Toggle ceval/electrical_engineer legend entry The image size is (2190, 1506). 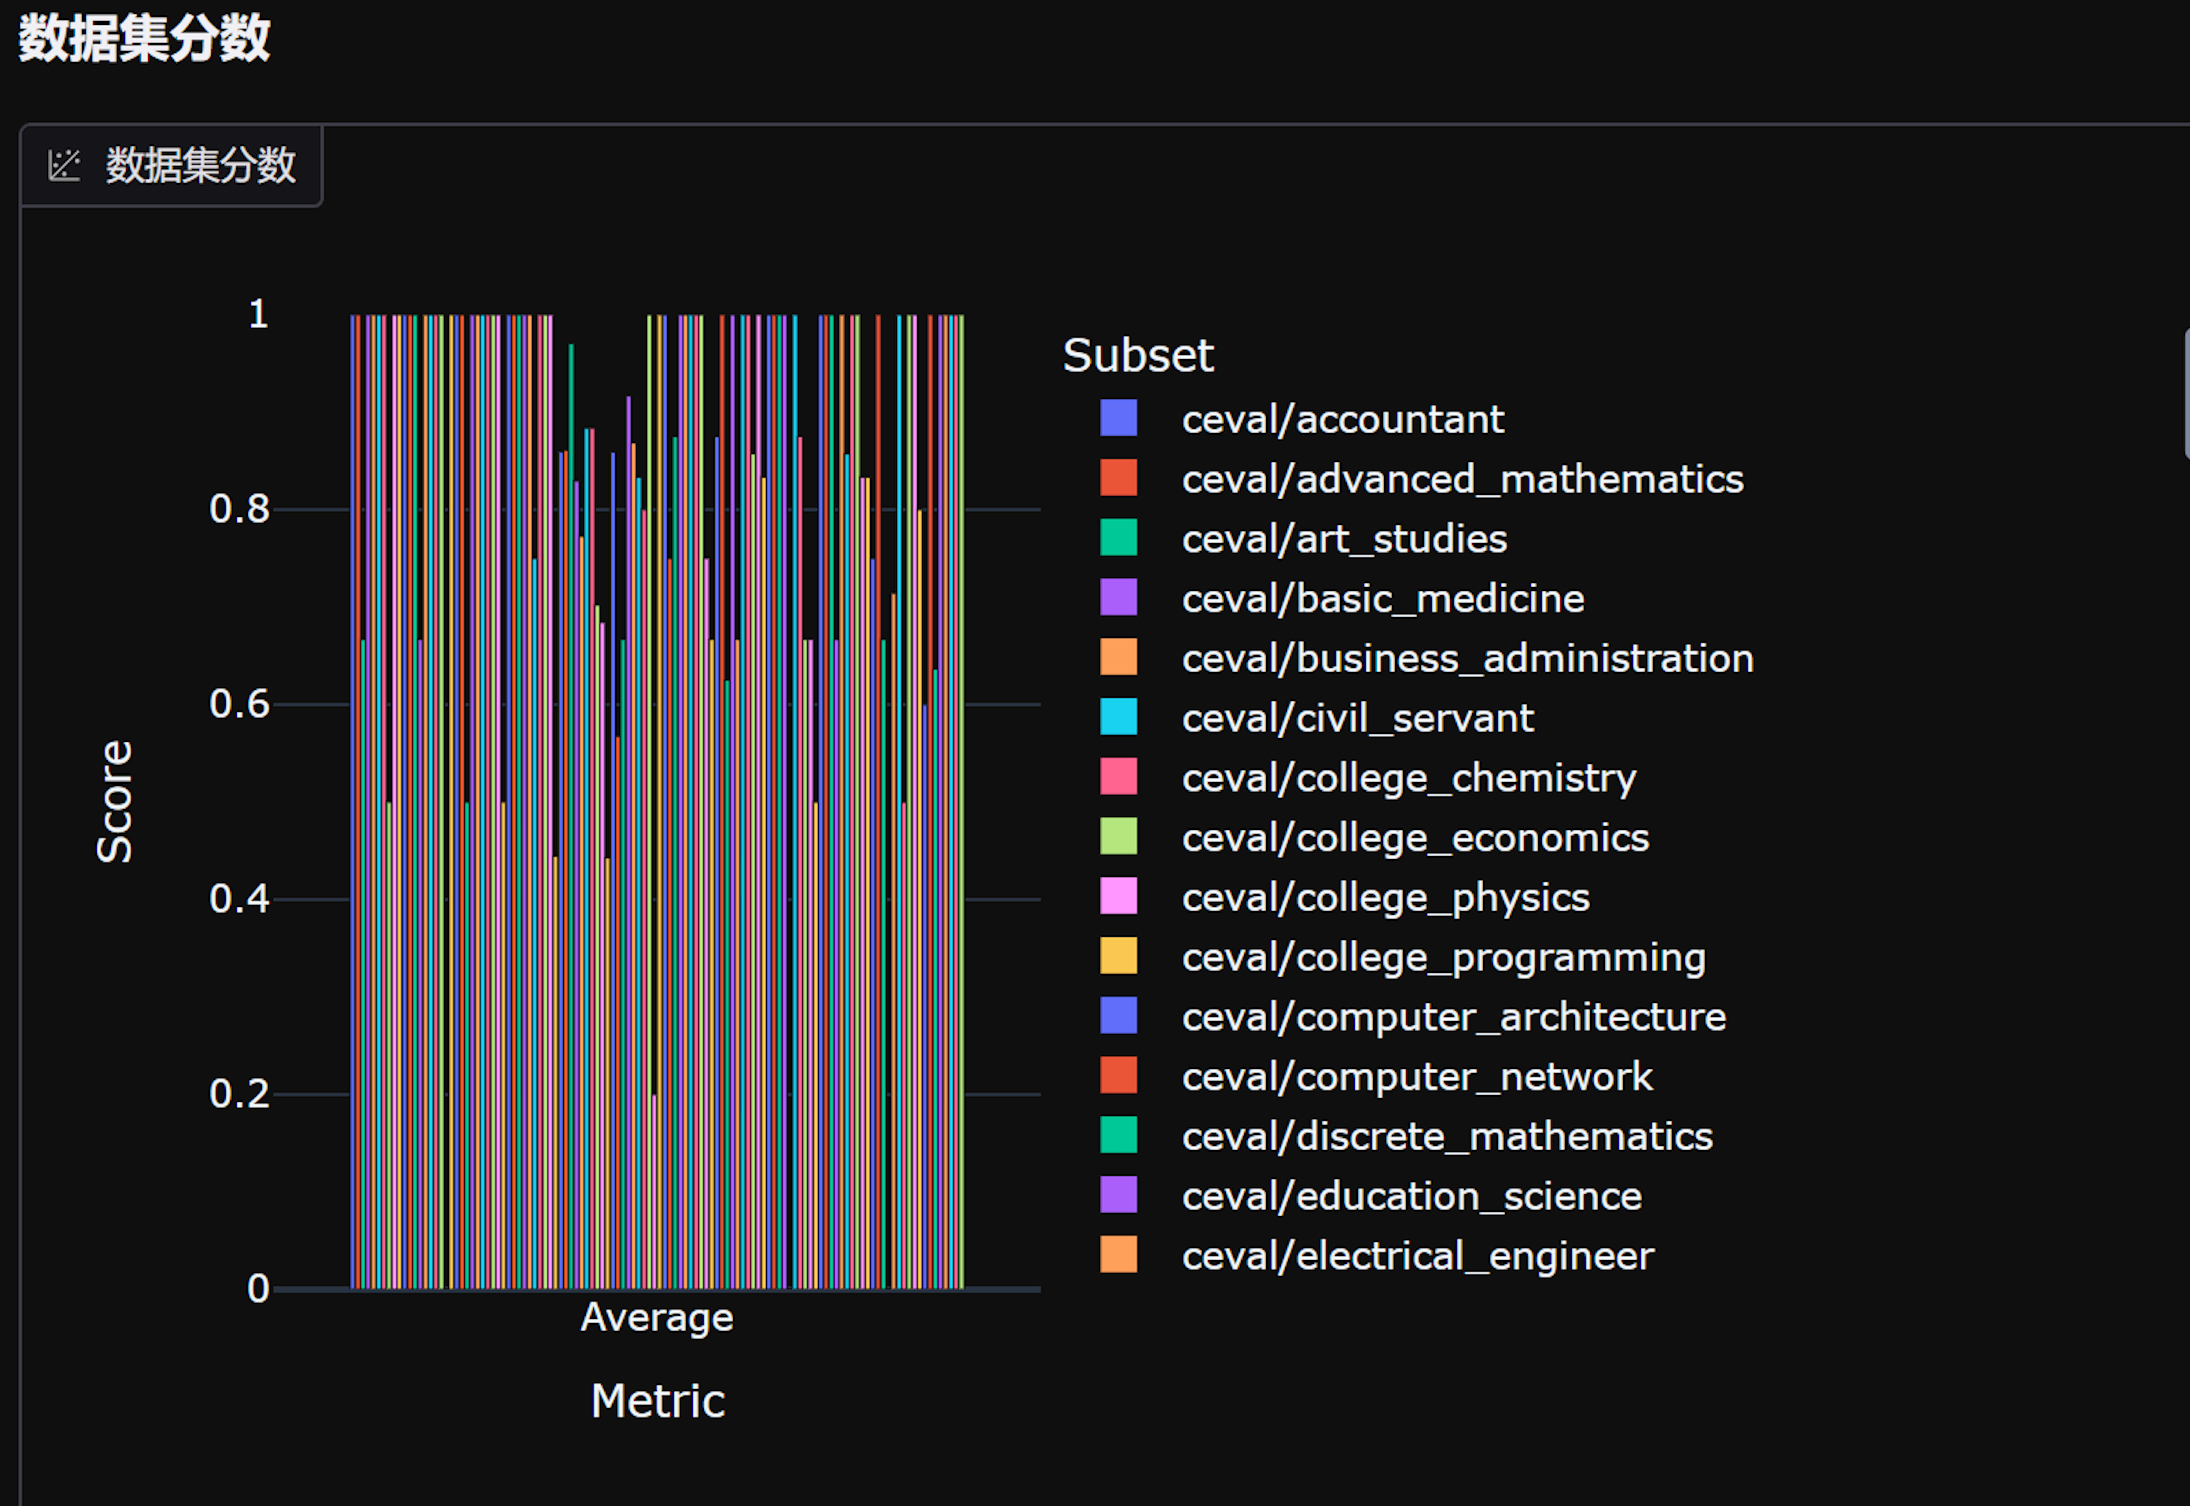(x=1417, y=1255)
